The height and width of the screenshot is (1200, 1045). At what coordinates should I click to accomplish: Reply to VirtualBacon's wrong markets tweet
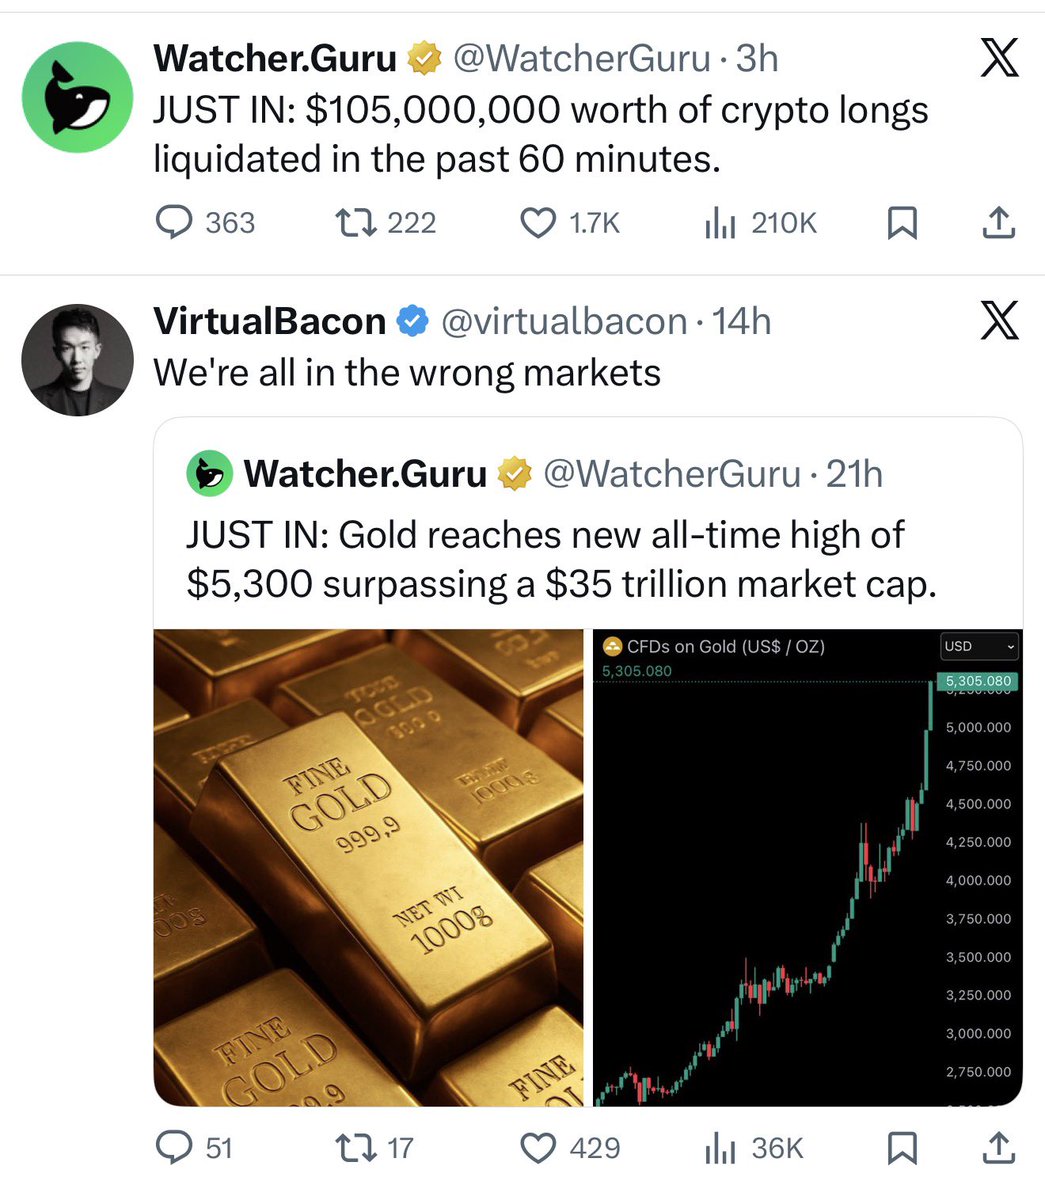174,1148
